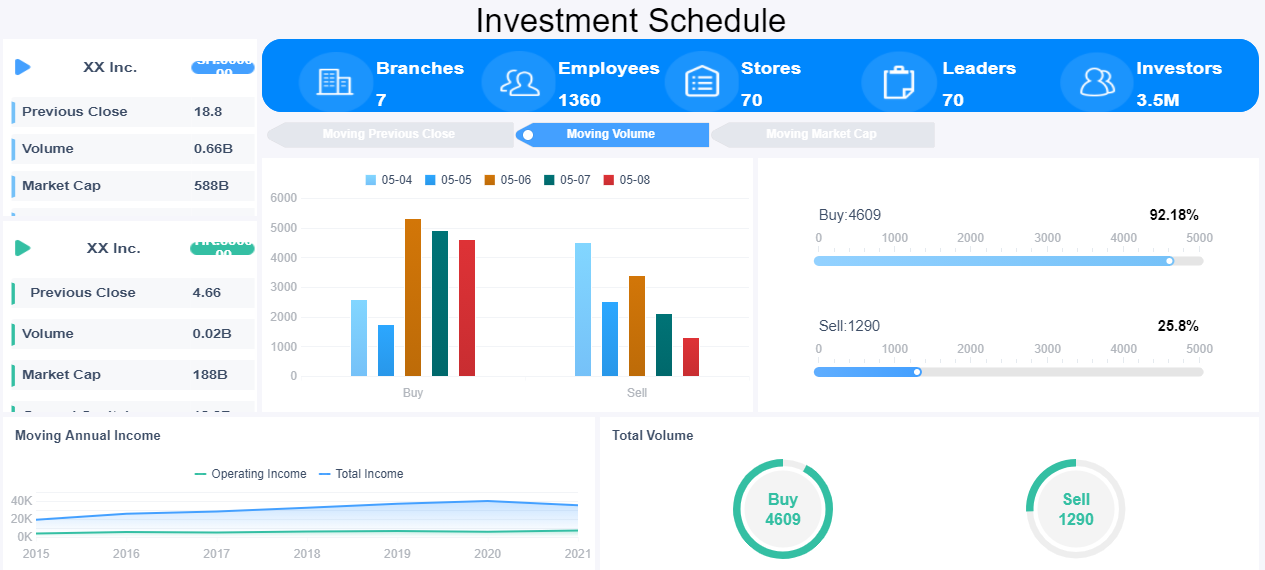Click the Total Volume heading
Screen dimensions: 1265x570
pos(653,436)
